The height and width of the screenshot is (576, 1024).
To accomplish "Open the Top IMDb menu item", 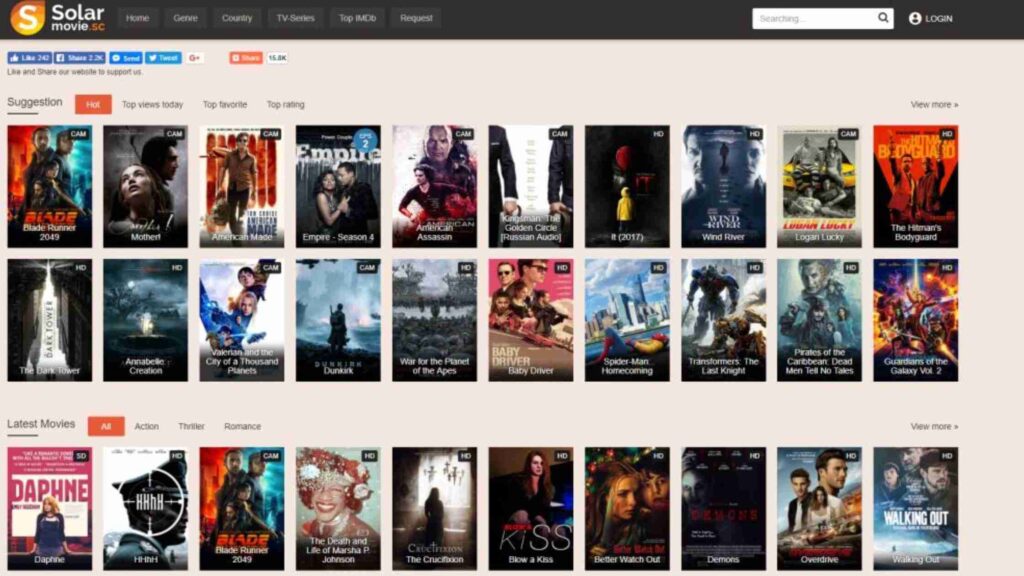I will [x=356, y=18].
